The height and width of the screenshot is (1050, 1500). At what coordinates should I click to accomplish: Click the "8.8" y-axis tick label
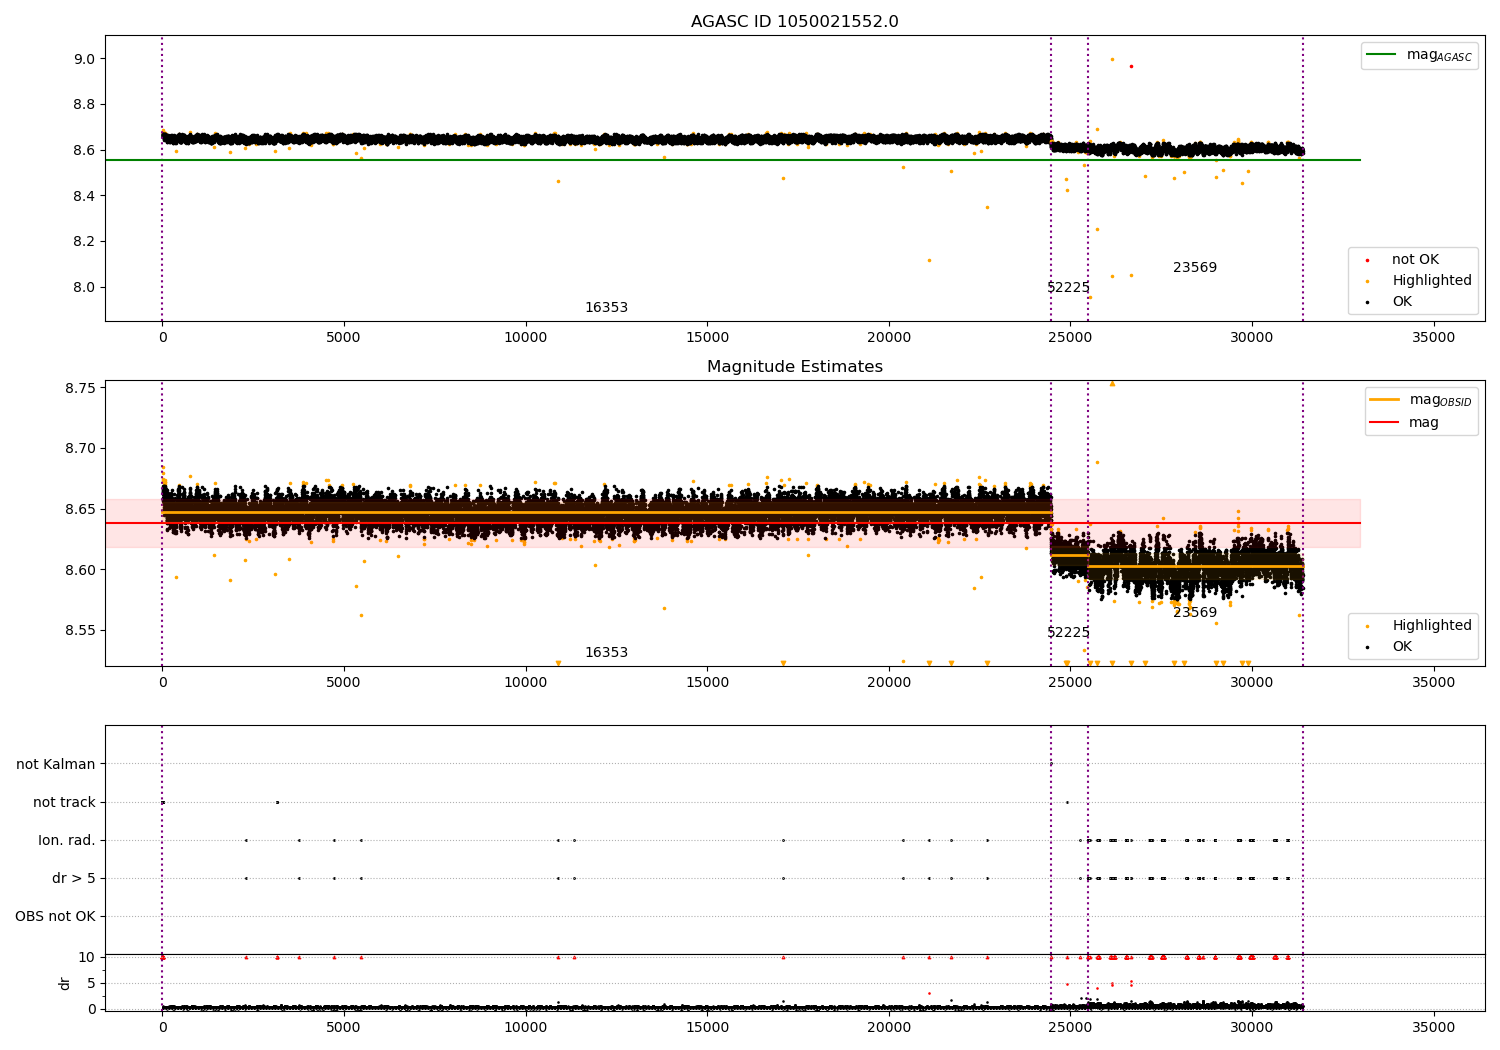84,105
